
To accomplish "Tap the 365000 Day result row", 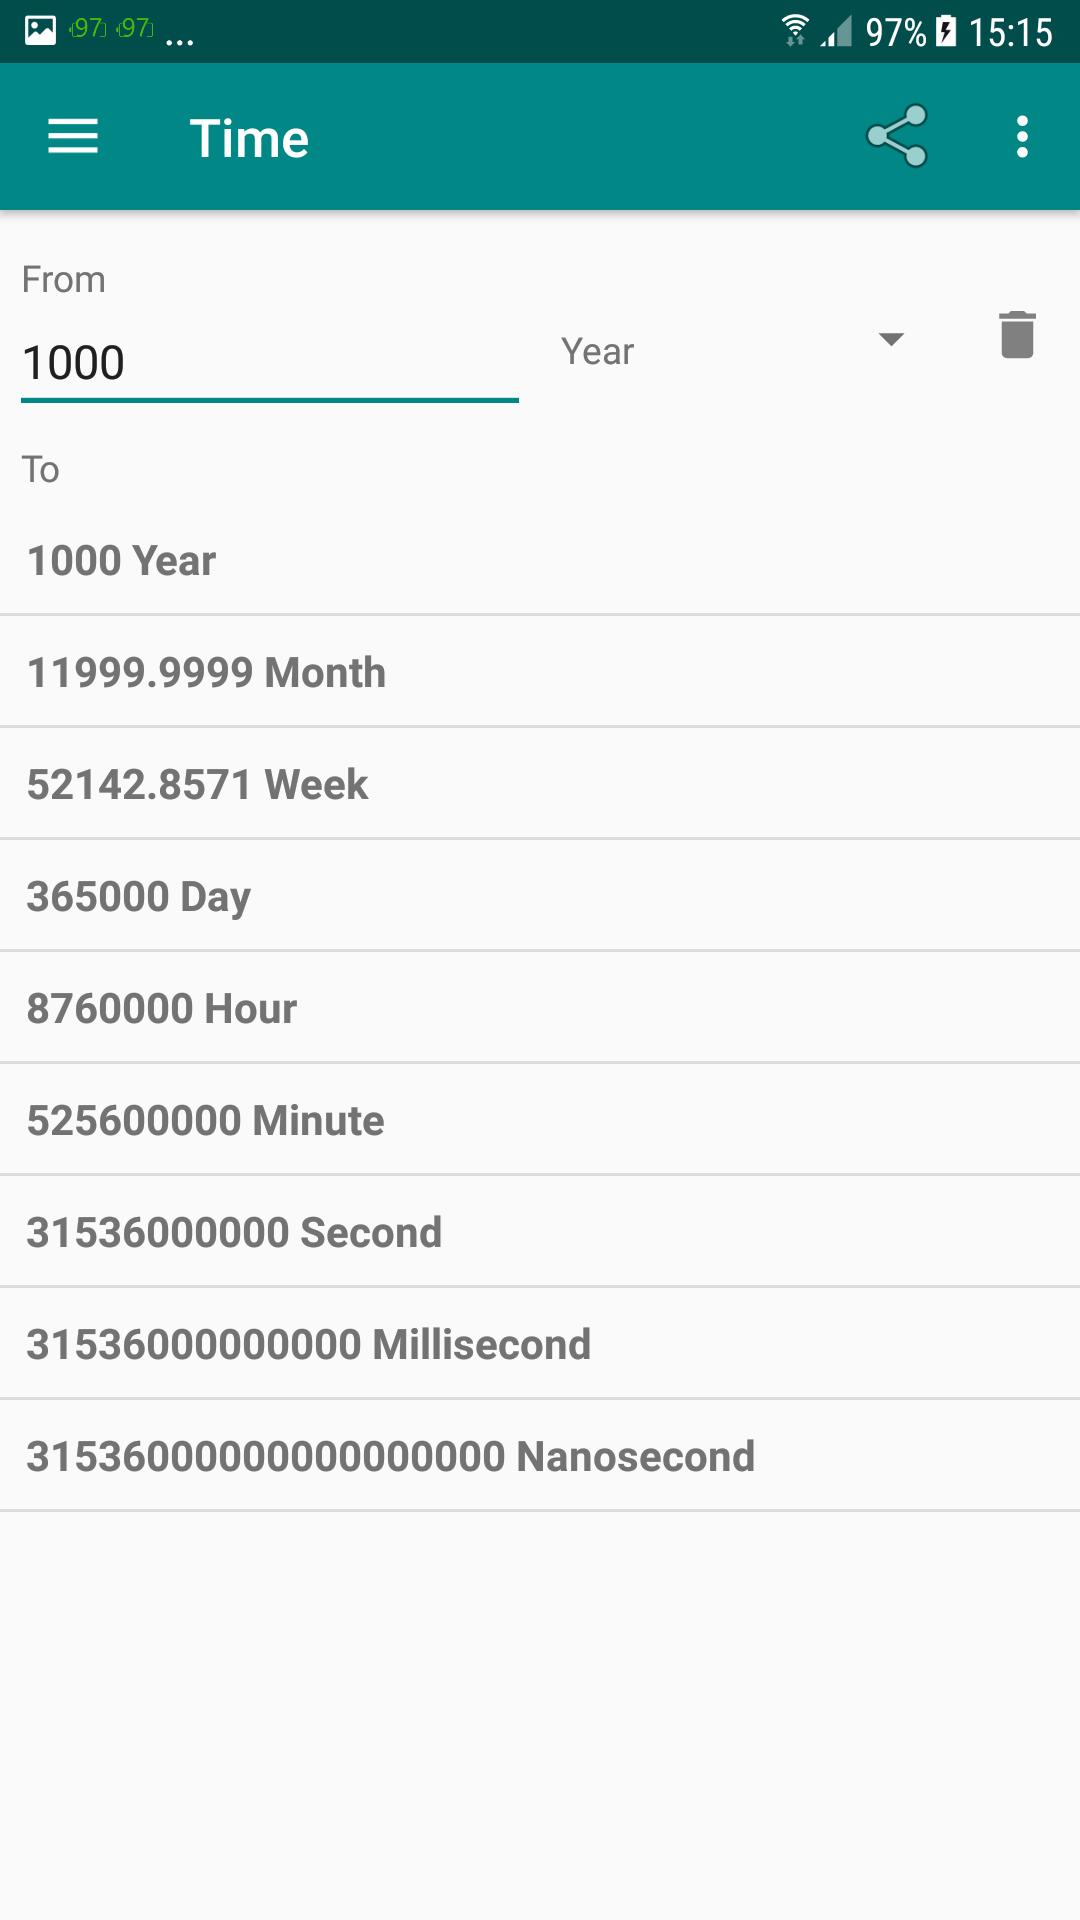I will [x=540, y=896].
